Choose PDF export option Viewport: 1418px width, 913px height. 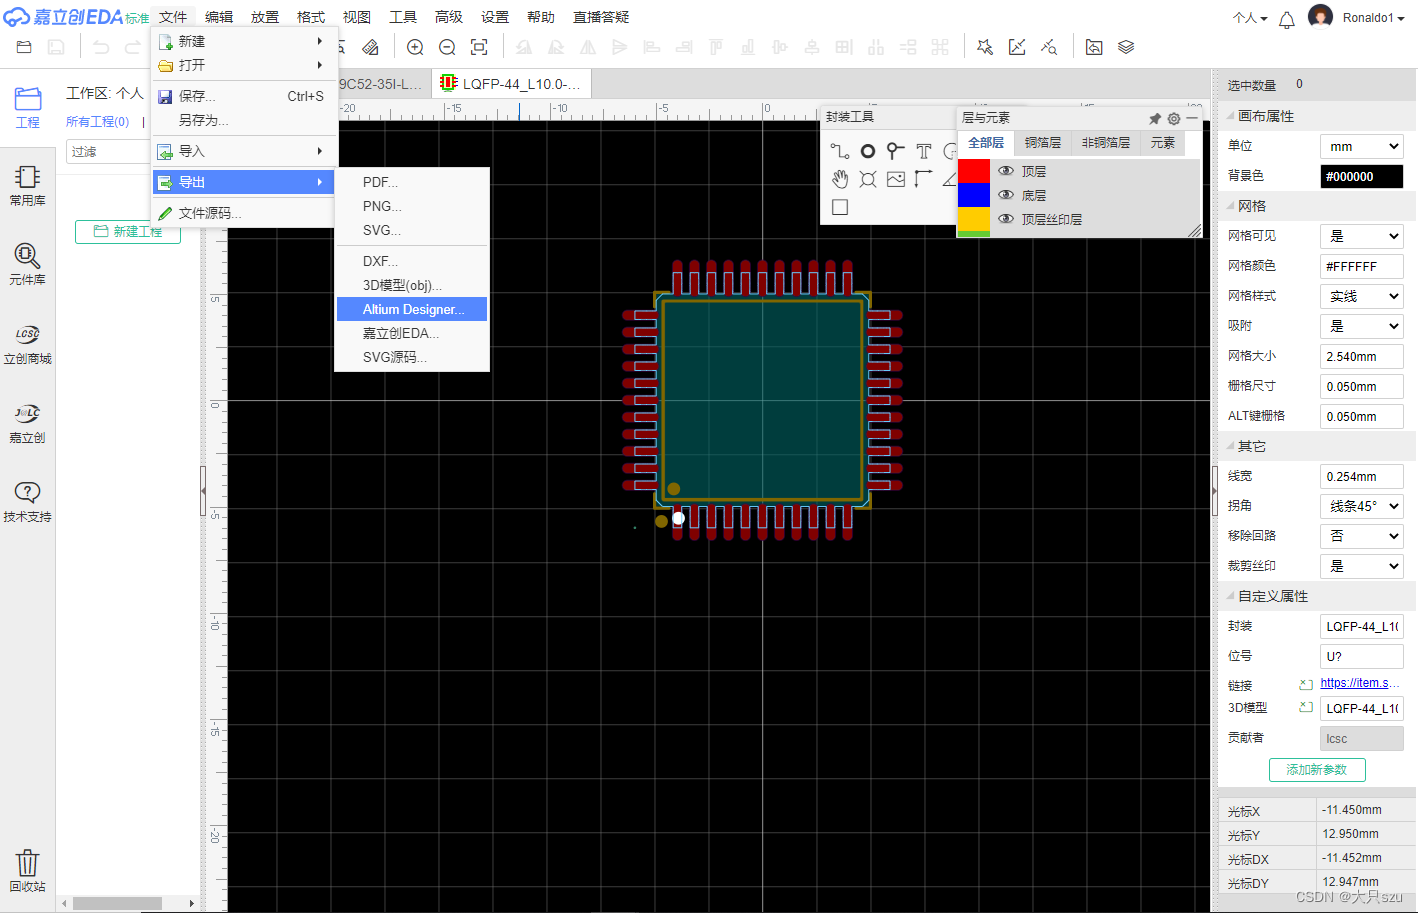coord(412,182)
